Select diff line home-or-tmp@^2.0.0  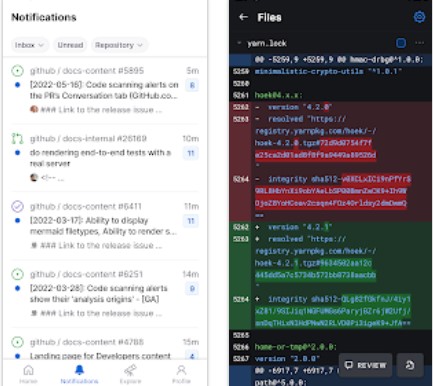coord(330,347)
